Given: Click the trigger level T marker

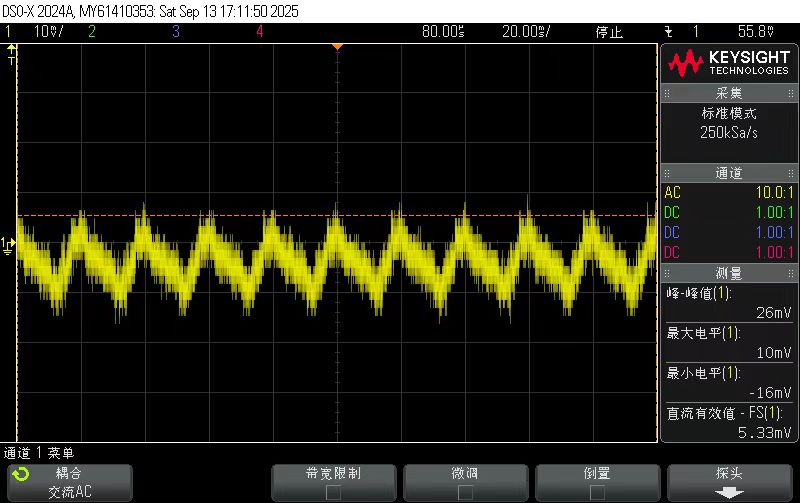Looking at the screenshot, I should coord(11,55).
